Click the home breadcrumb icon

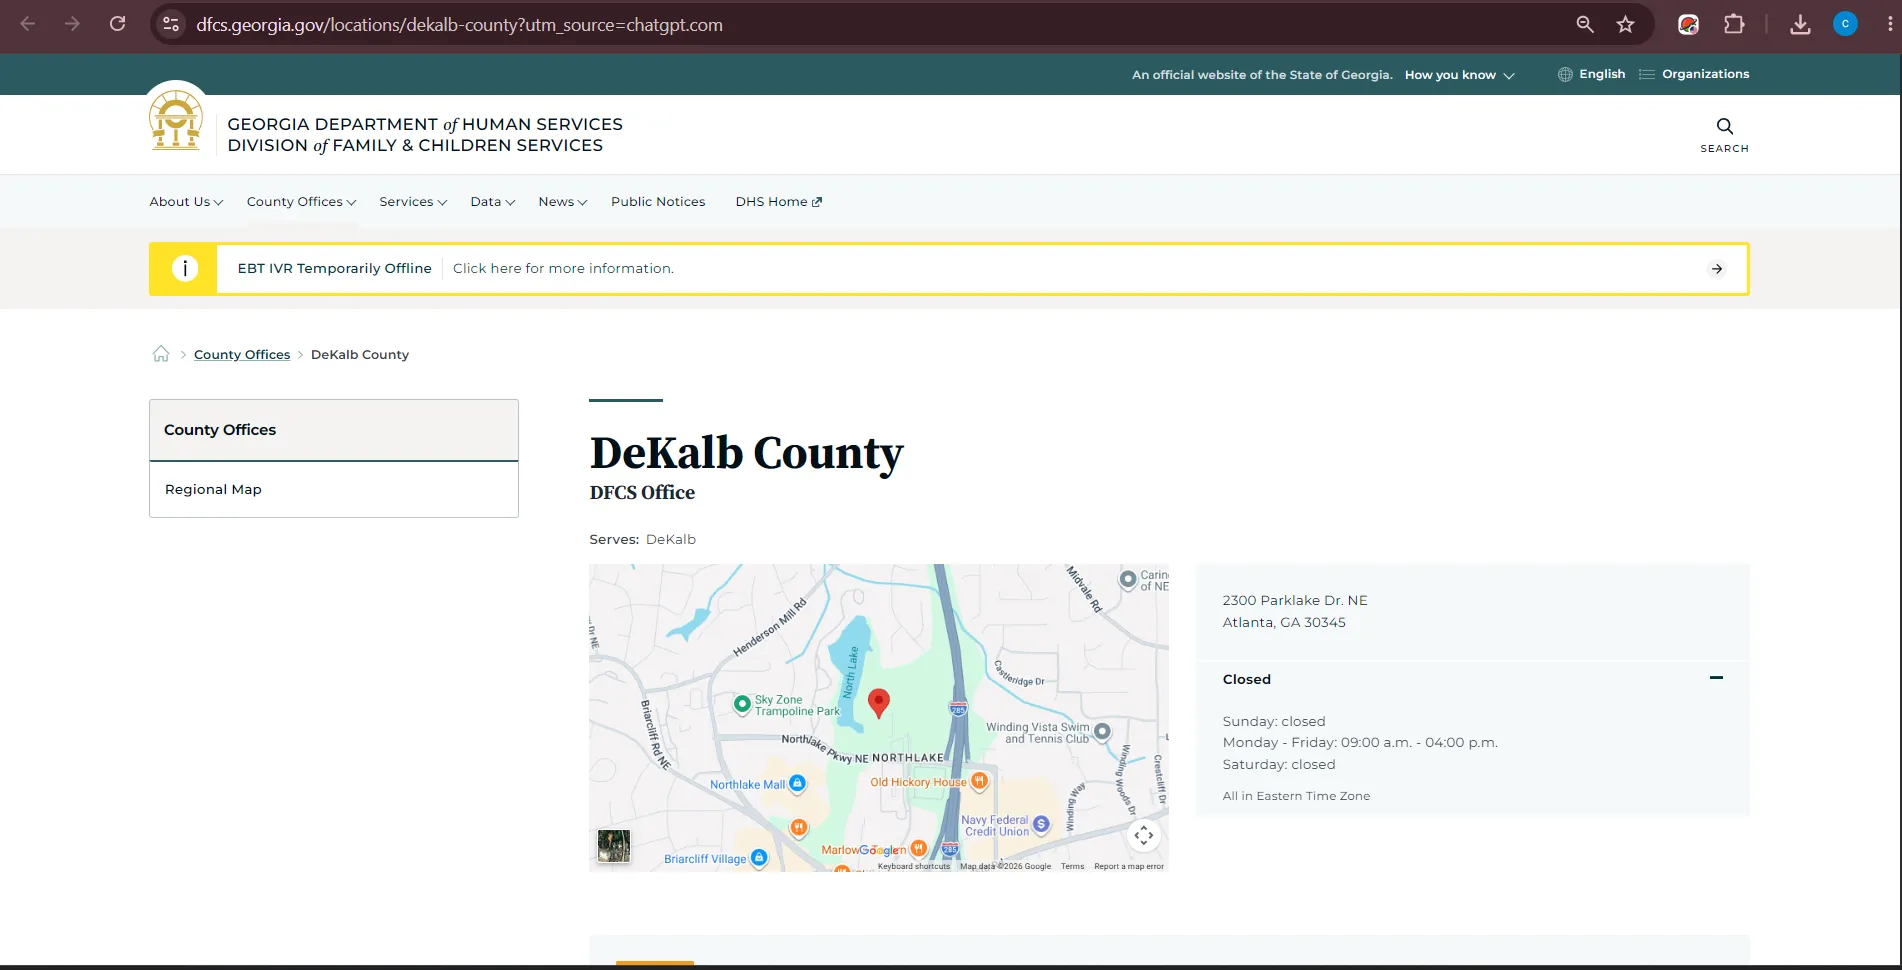(161, 354)
